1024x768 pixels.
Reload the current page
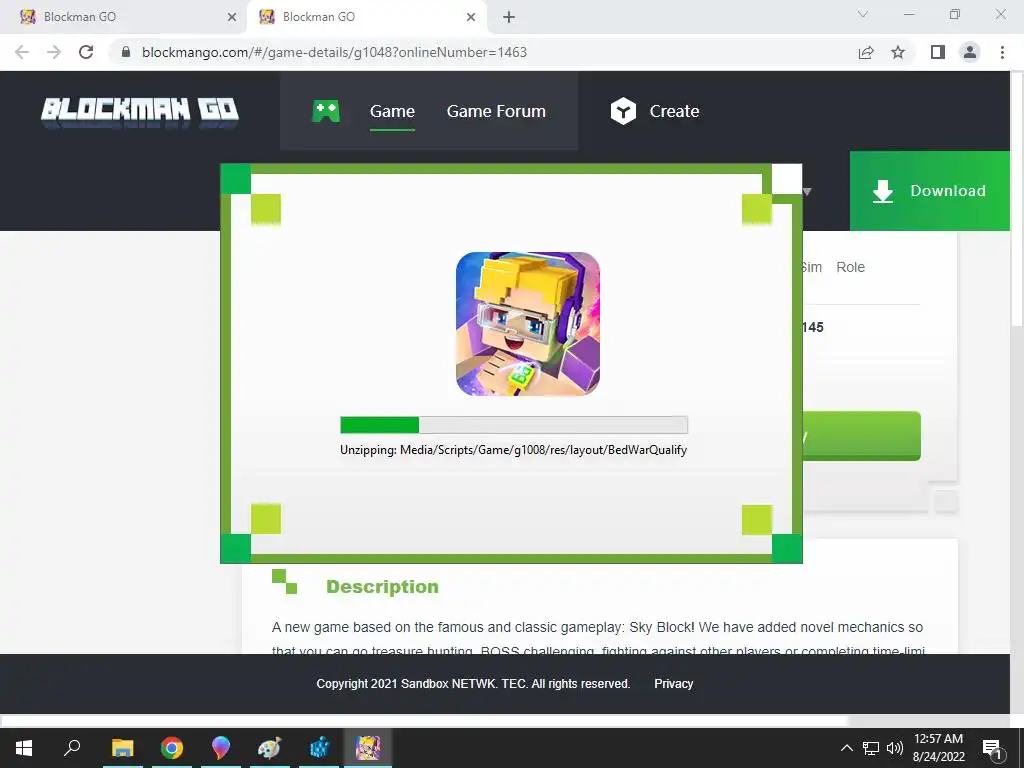(x=86, y=52)
